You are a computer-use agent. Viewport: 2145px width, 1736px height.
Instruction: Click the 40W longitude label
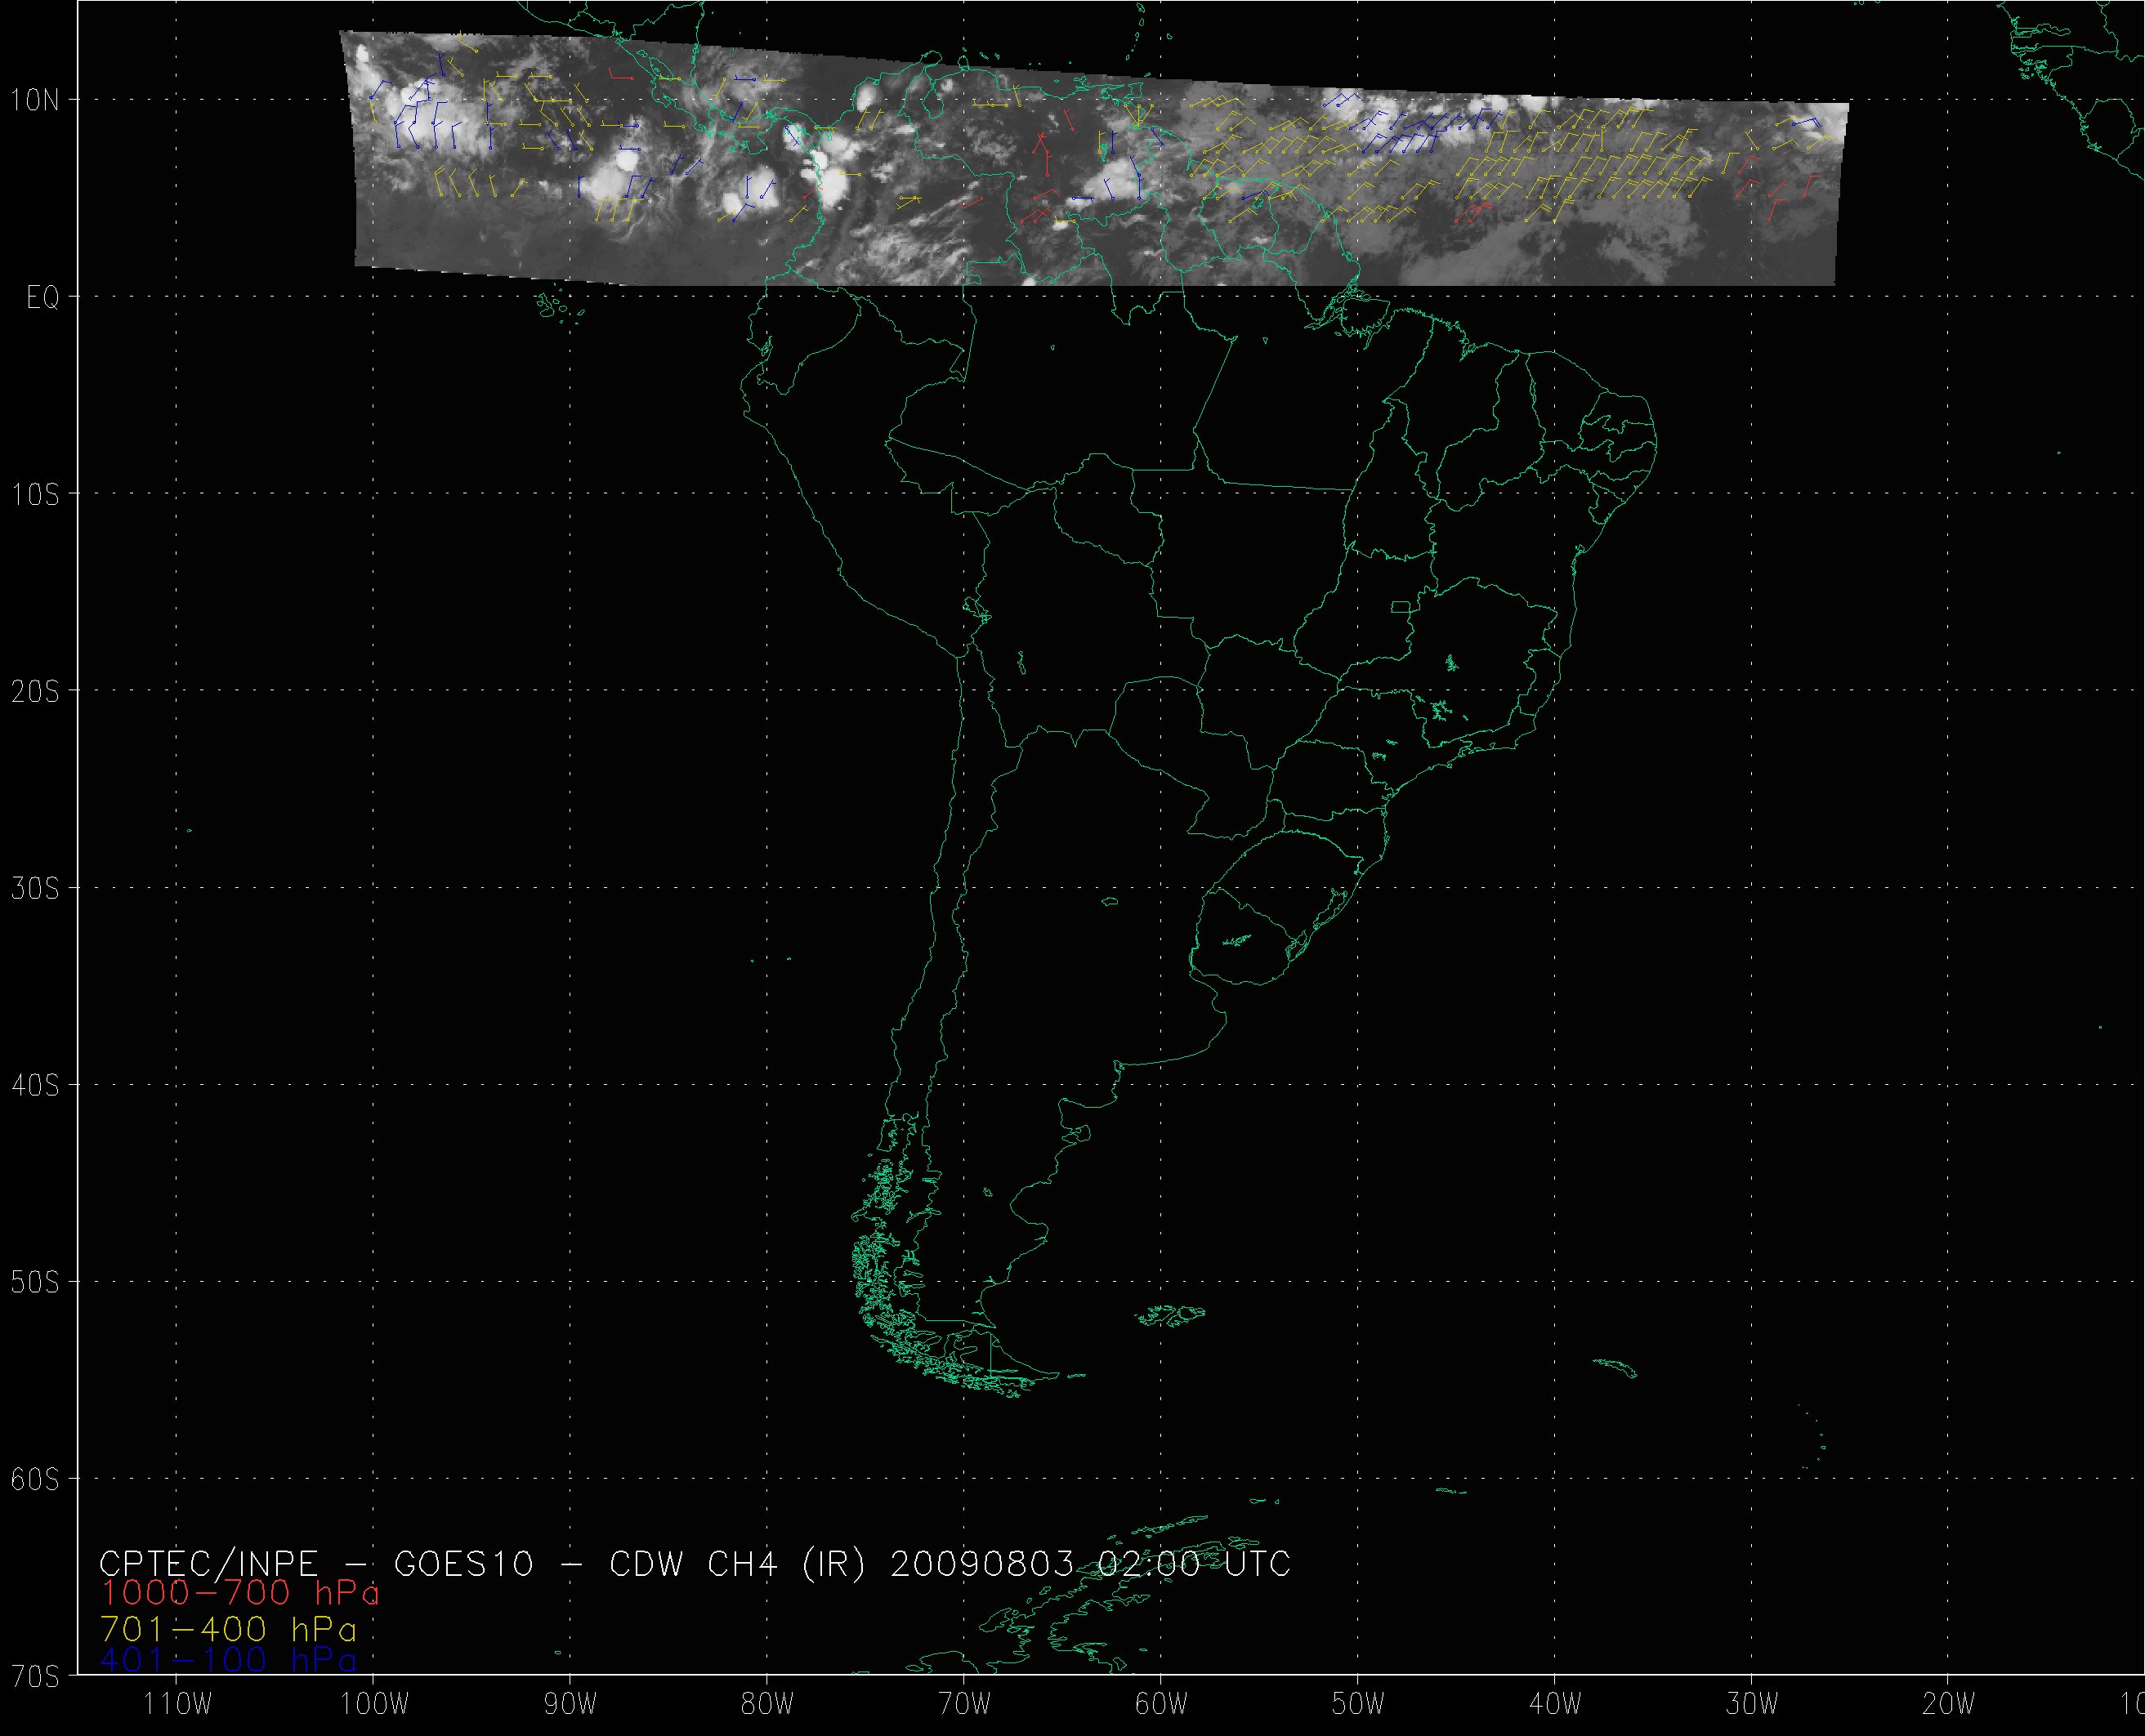click(1556, 1704)
